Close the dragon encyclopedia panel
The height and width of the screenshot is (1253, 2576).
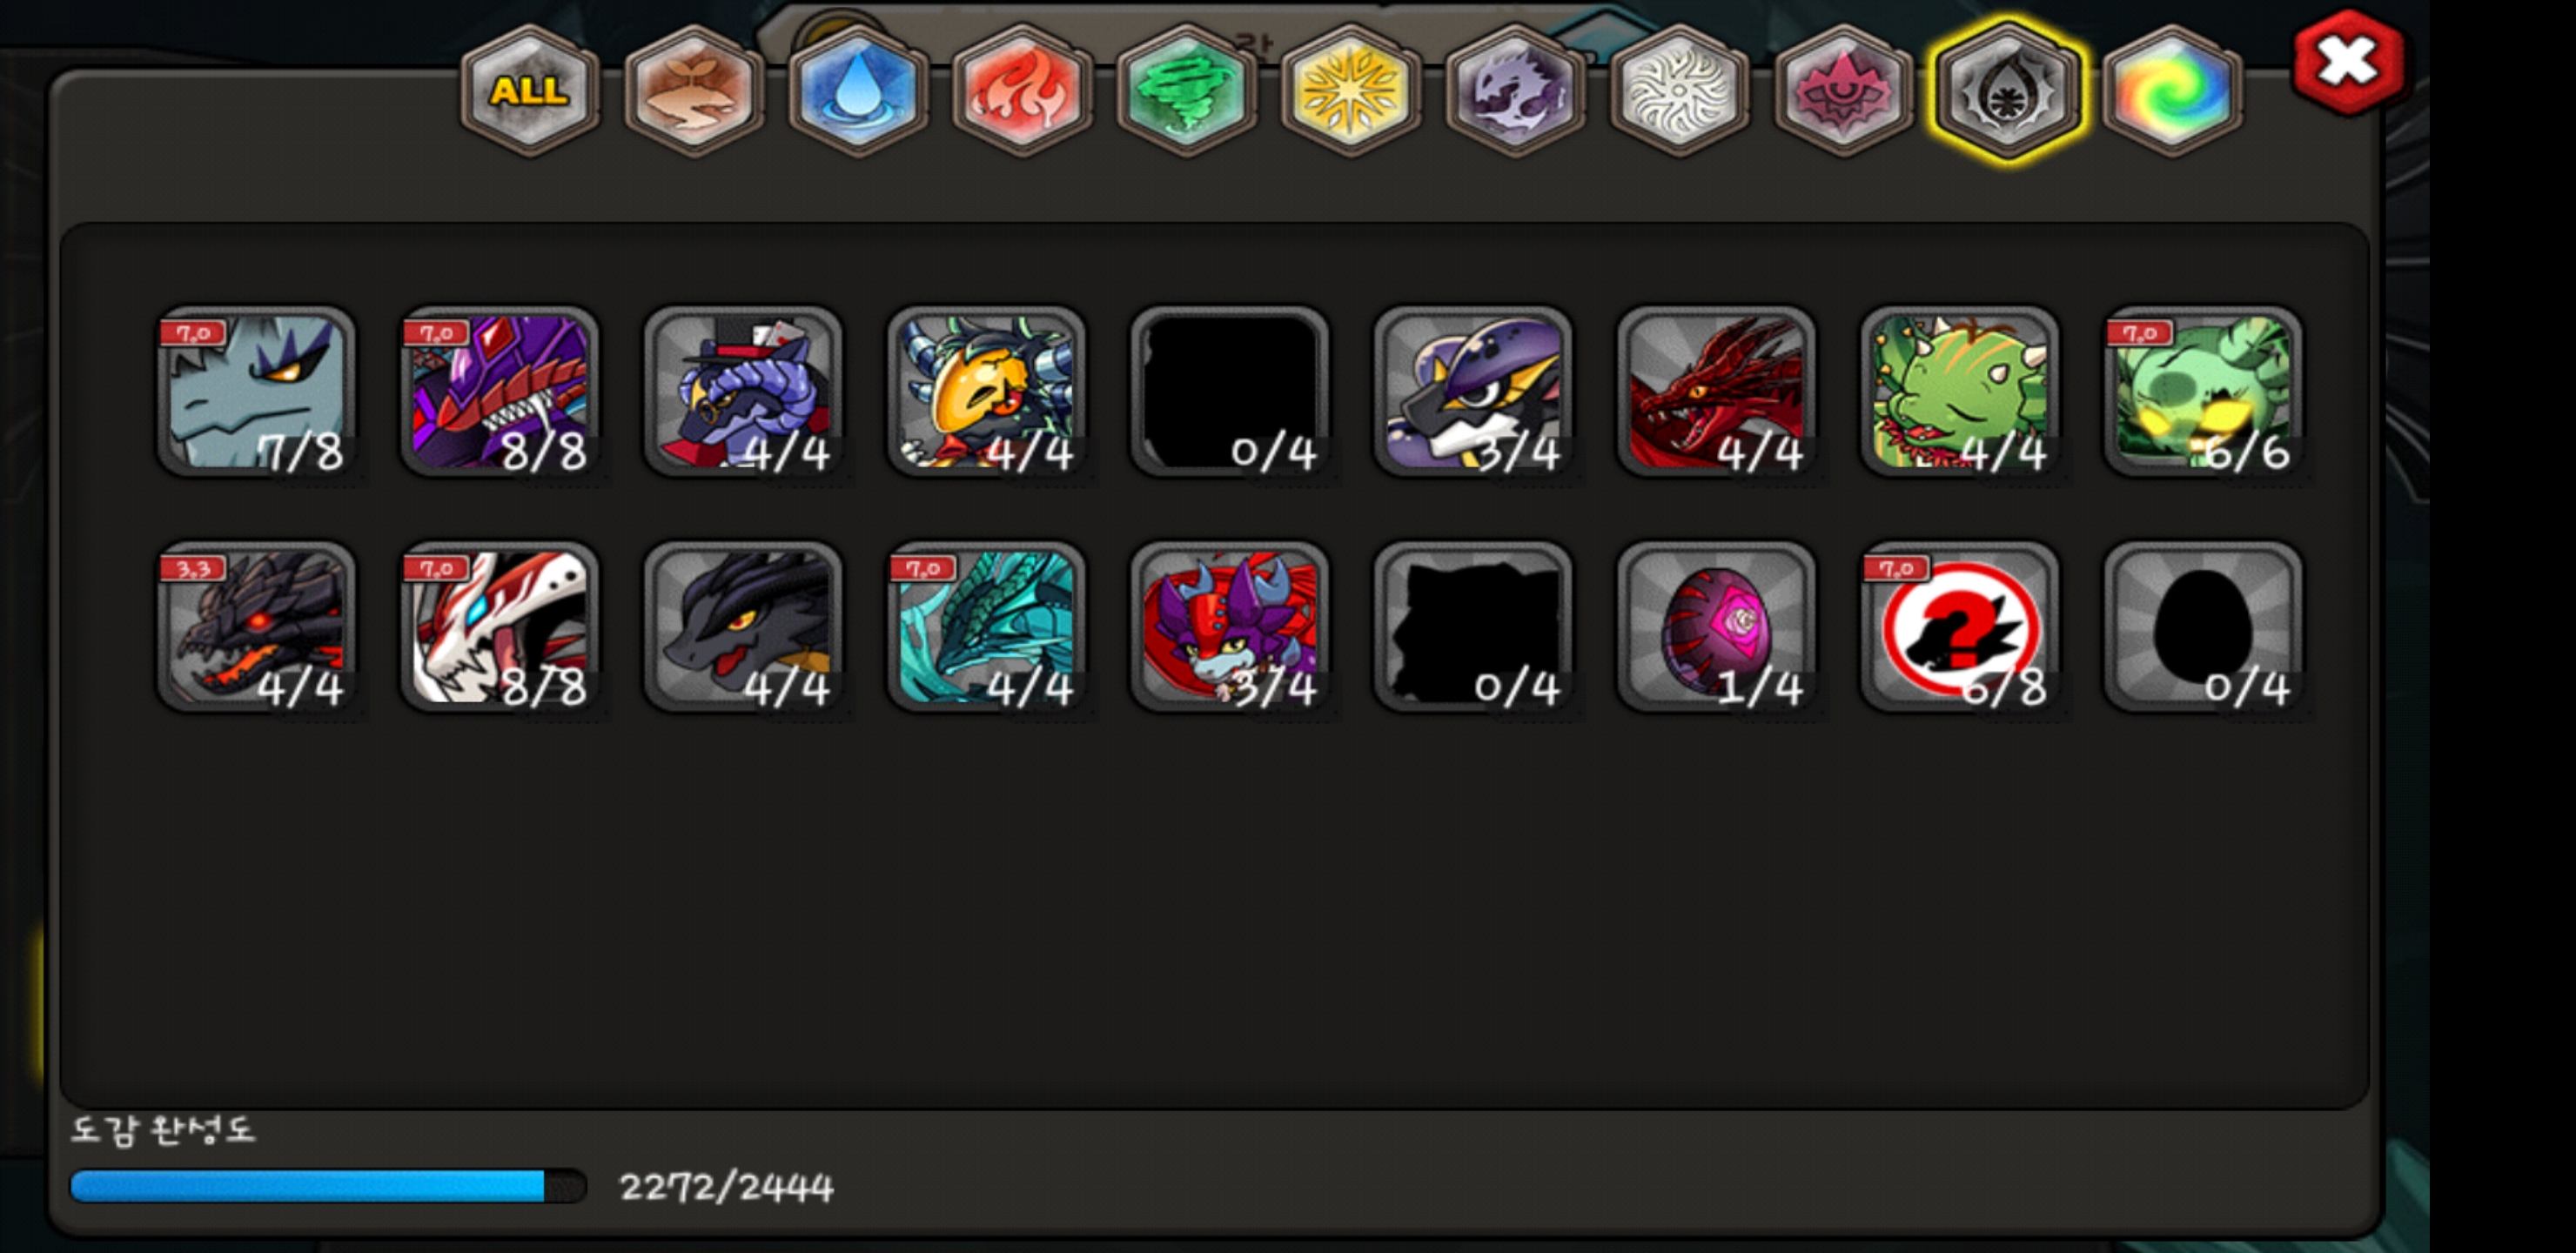point(2349,62)
